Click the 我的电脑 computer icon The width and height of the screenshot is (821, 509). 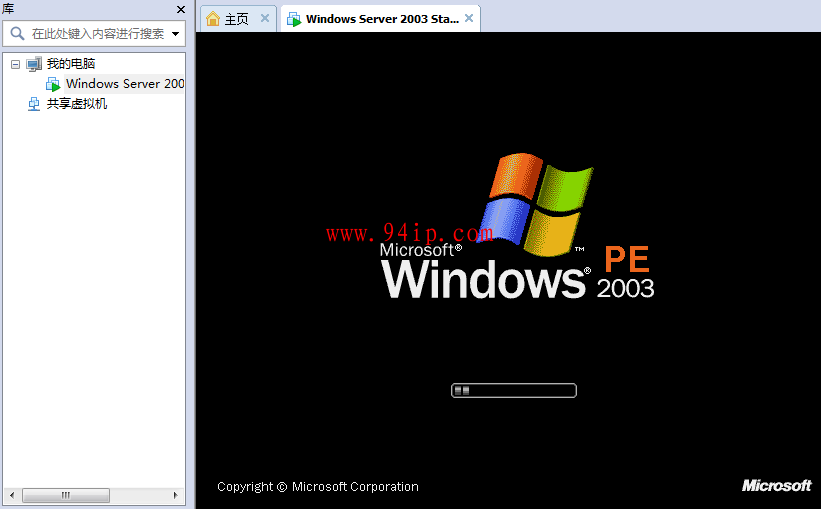pyautogui.click(x=34, y=64)
